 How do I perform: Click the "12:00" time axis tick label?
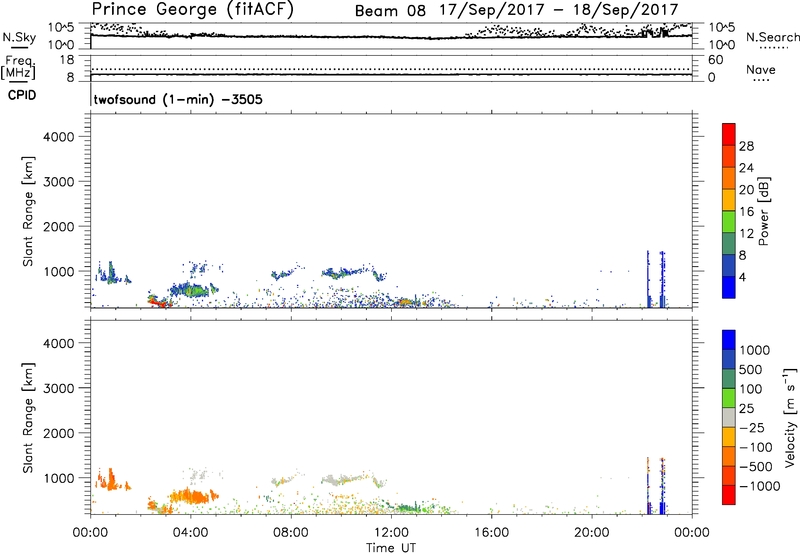[x=391, y=533]
